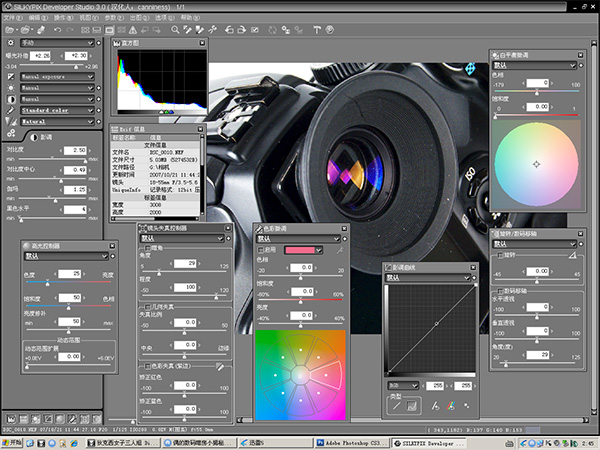
Task: Open the 文件 File menu
Action: [13, 18]
